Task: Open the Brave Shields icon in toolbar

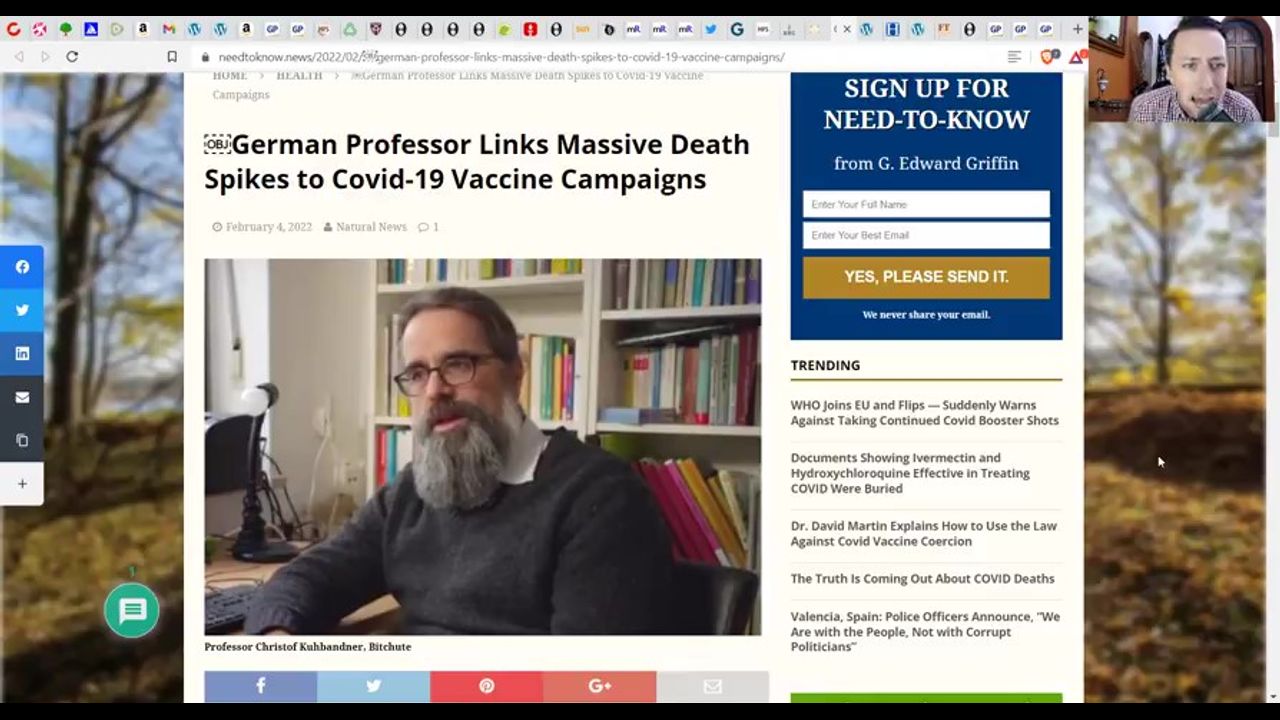Action: [1047, 57]
